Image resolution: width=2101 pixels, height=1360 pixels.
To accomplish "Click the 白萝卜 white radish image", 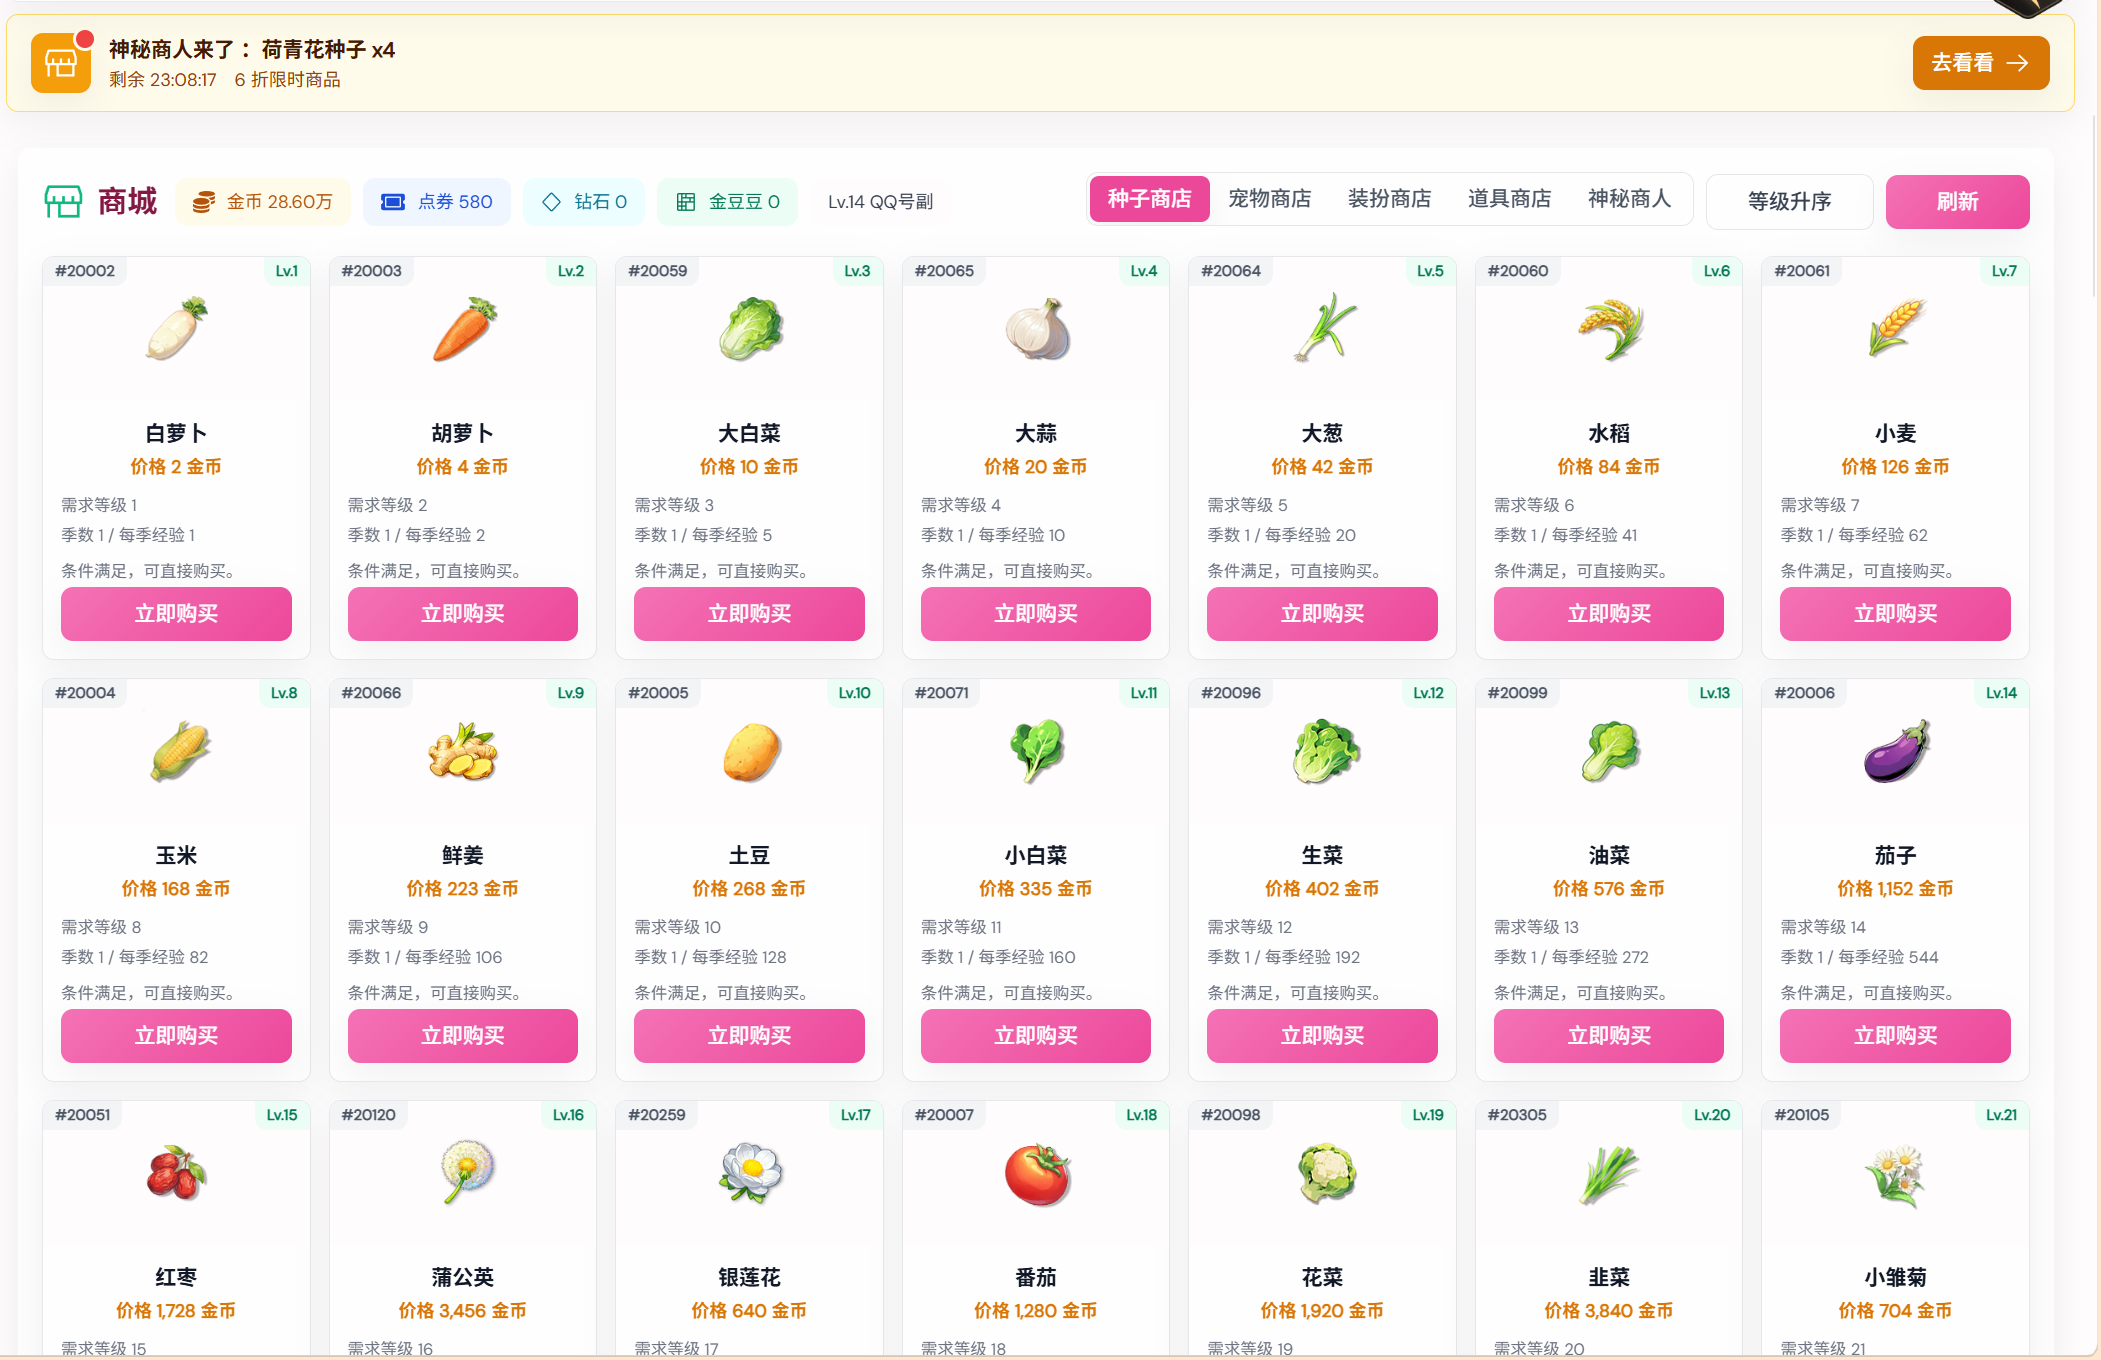I will point(177,329).
